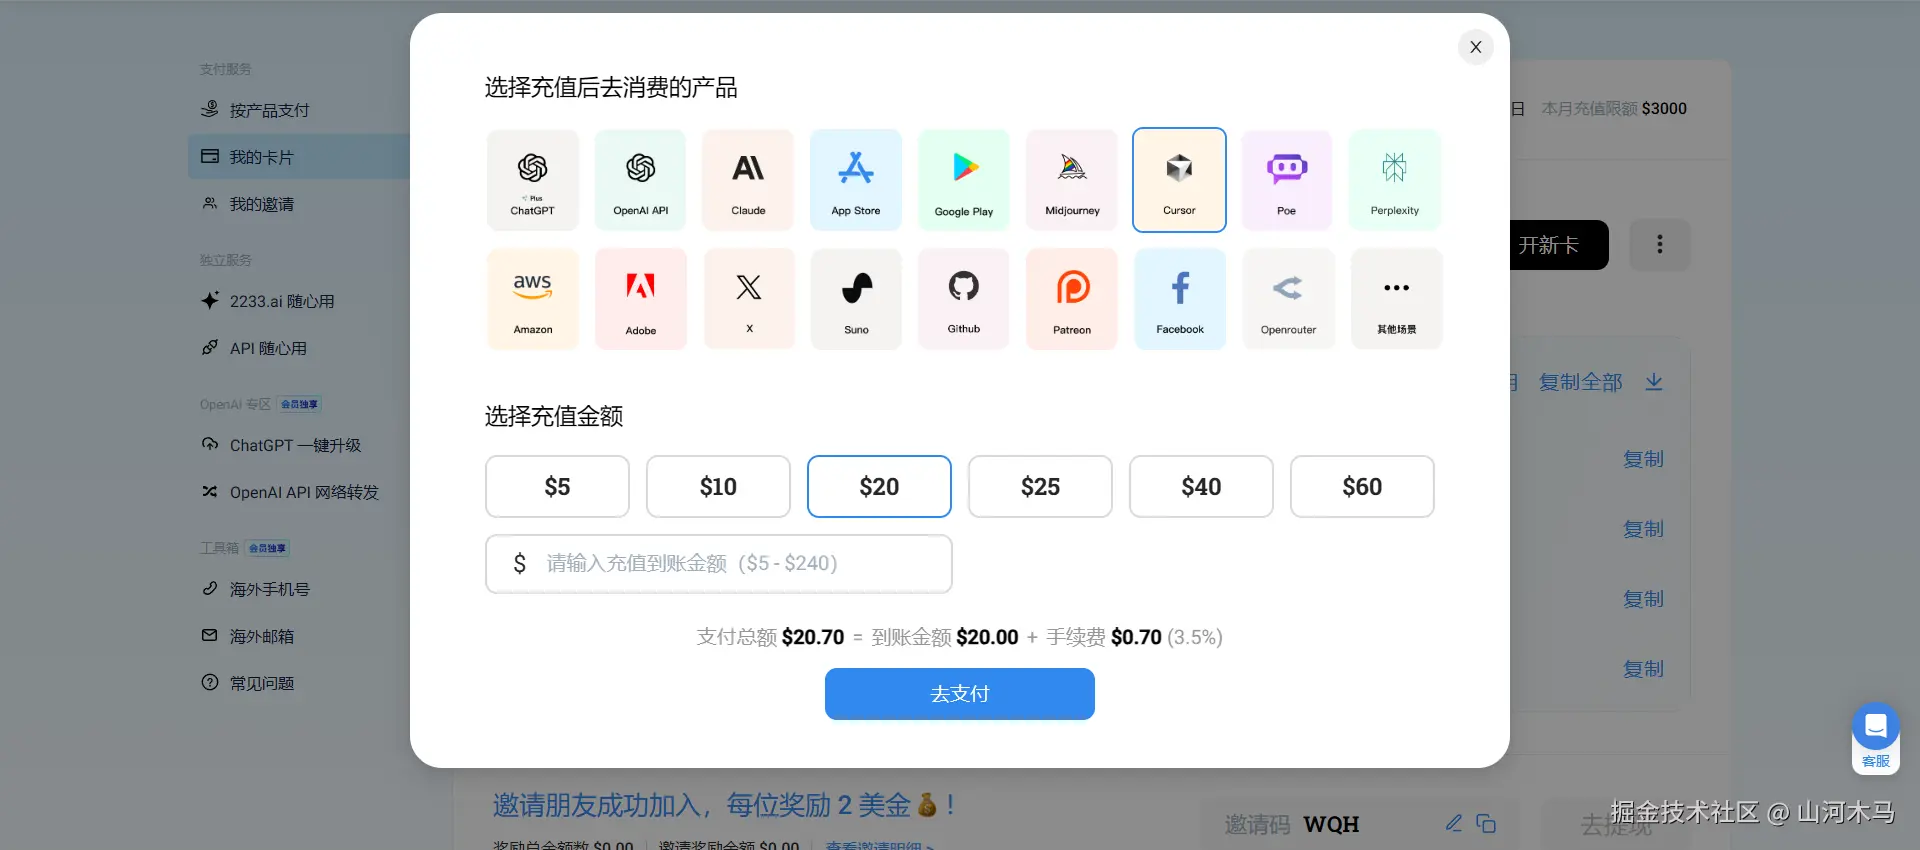Choose the $5 recharge amount
The width and height of the screenshot is (1920, 850).
click(557, 486)
